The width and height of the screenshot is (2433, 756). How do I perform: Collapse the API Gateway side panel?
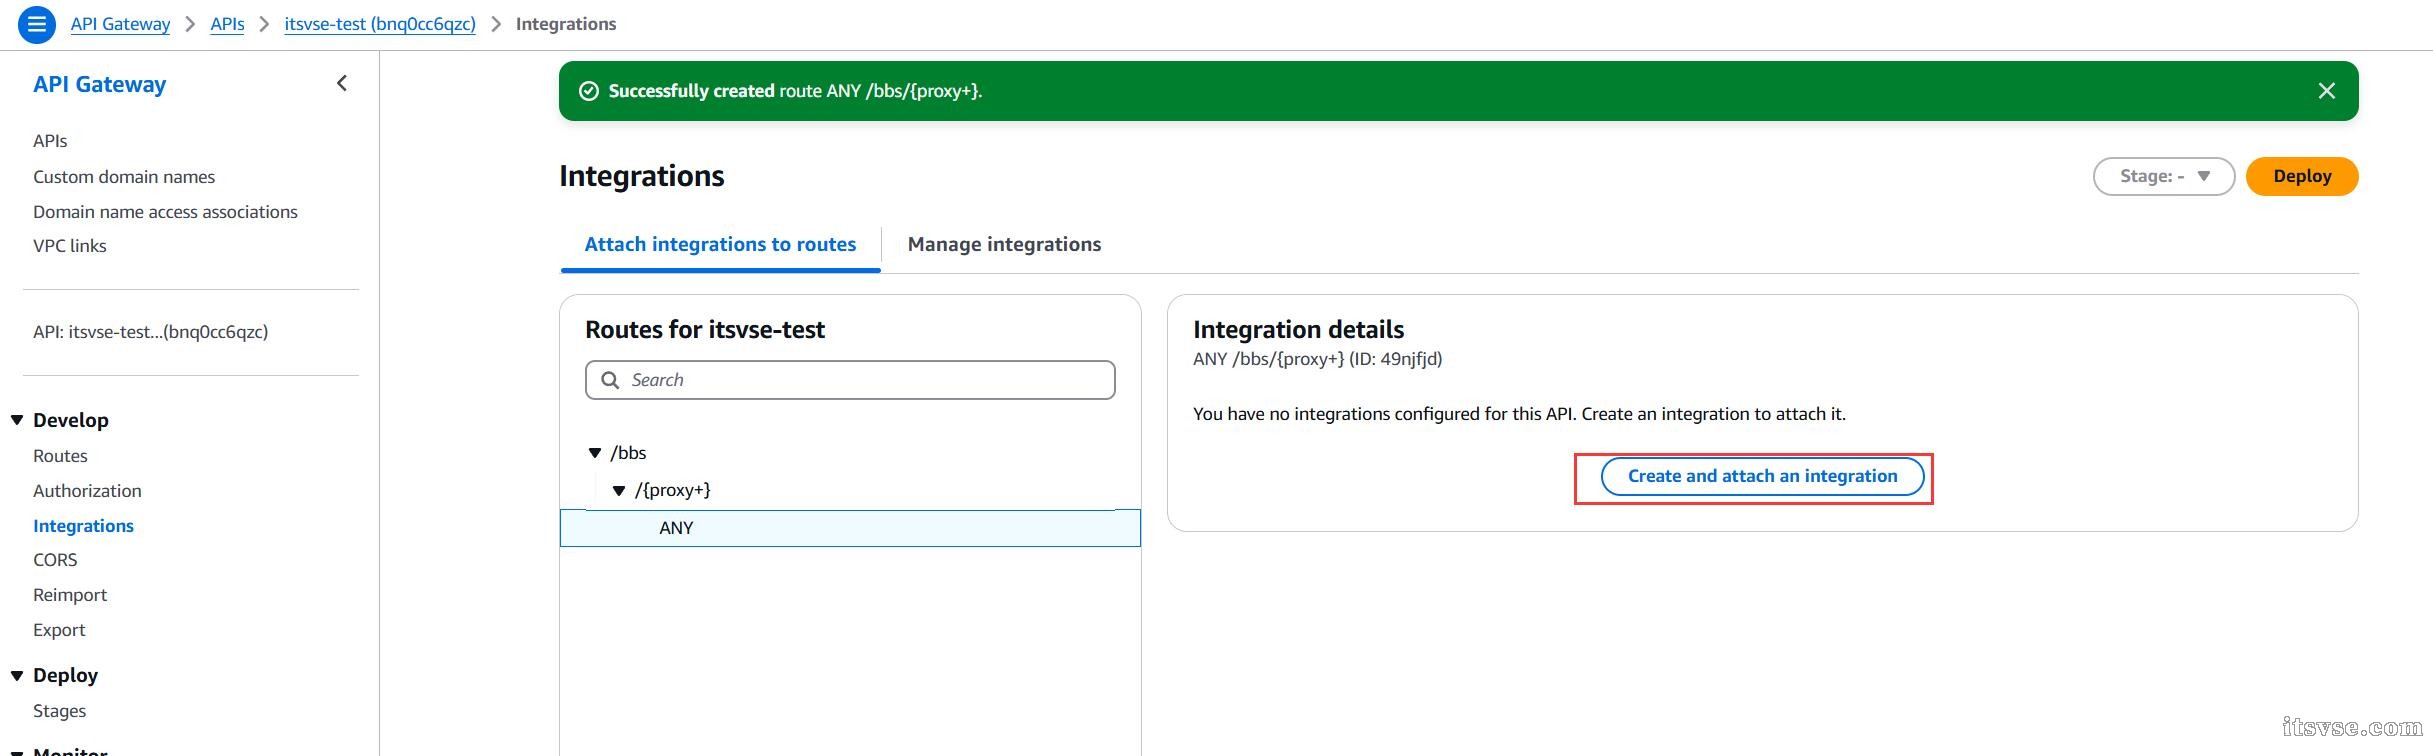pos(342,84)
